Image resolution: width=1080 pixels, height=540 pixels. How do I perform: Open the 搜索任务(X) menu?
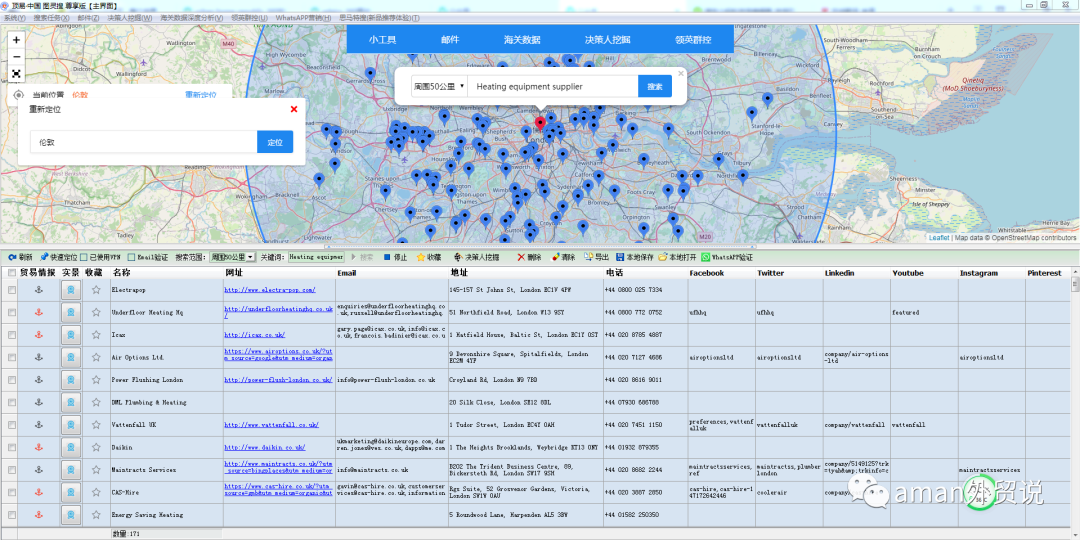52,17
